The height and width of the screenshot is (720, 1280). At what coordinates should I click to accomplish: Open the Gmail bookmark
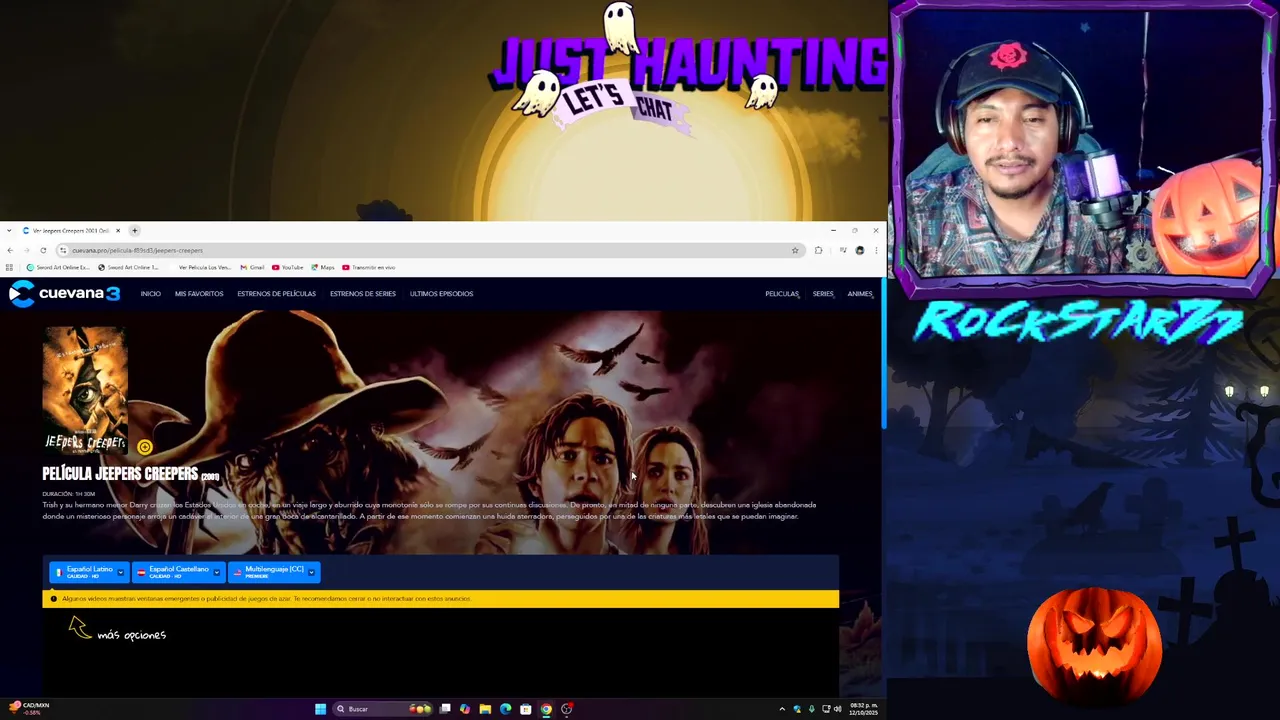pyautogui.click(x=252, y=268)
